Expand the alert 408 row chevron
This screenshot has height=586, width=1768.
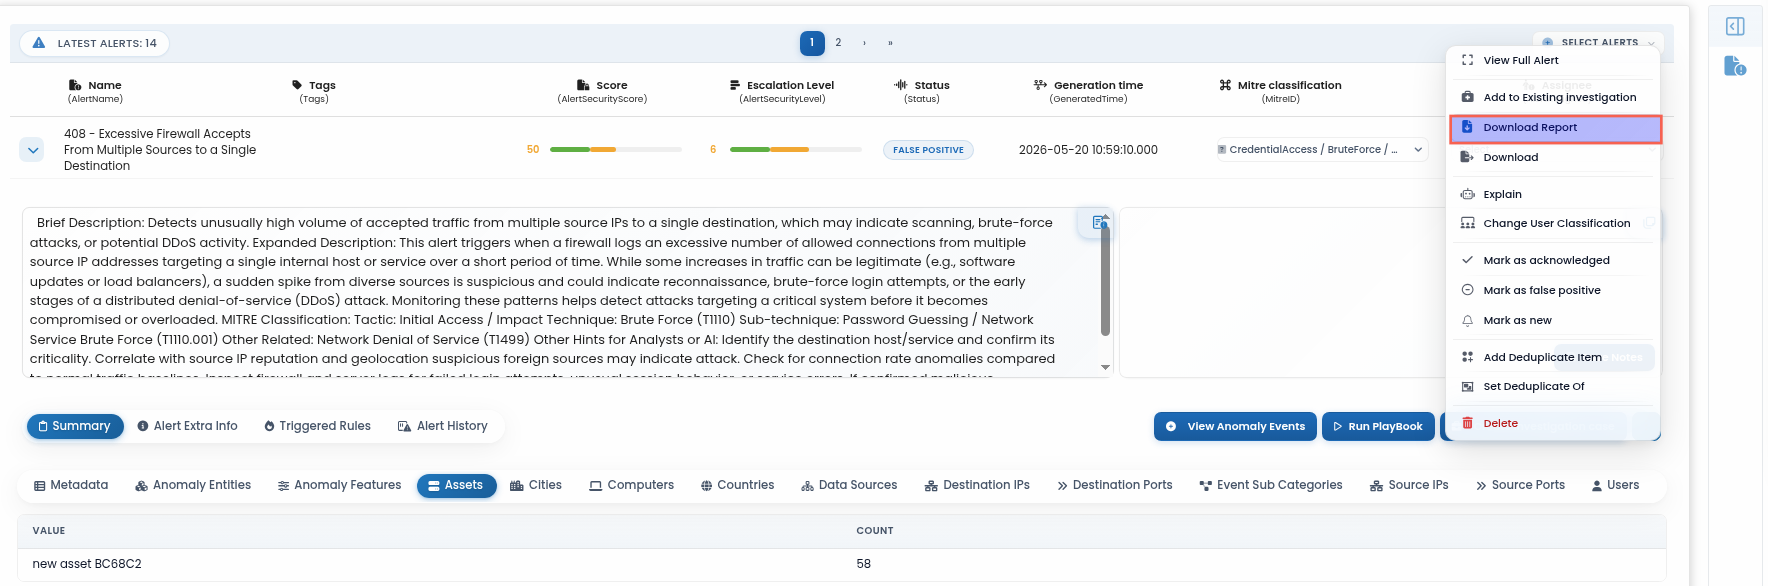click(x=32, y=150)
